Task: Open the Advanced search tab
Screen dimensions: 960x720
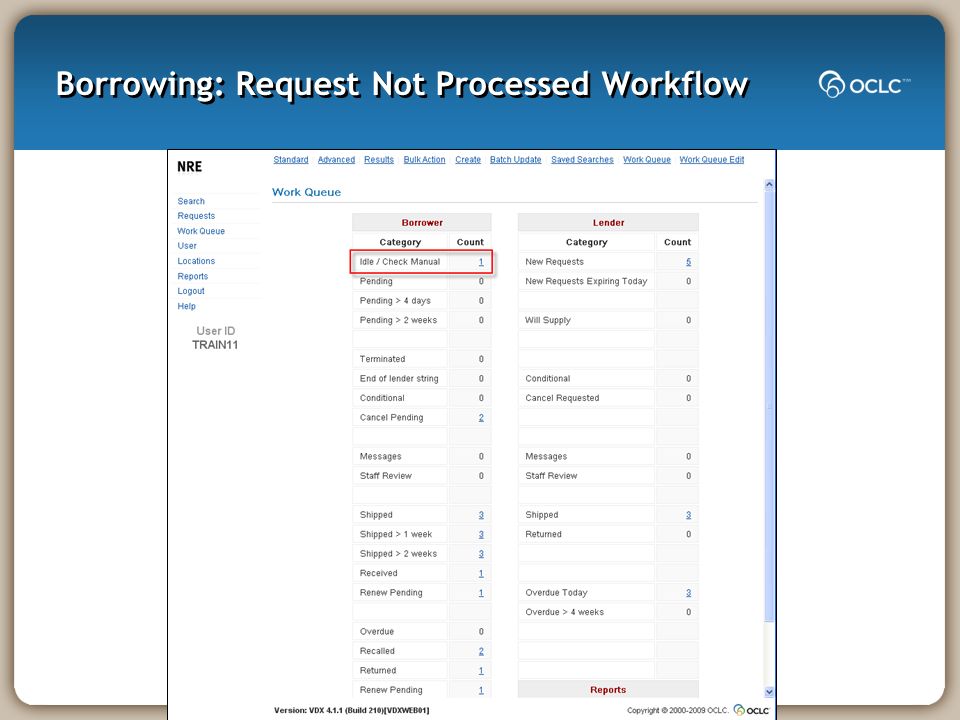Action: 336,160
